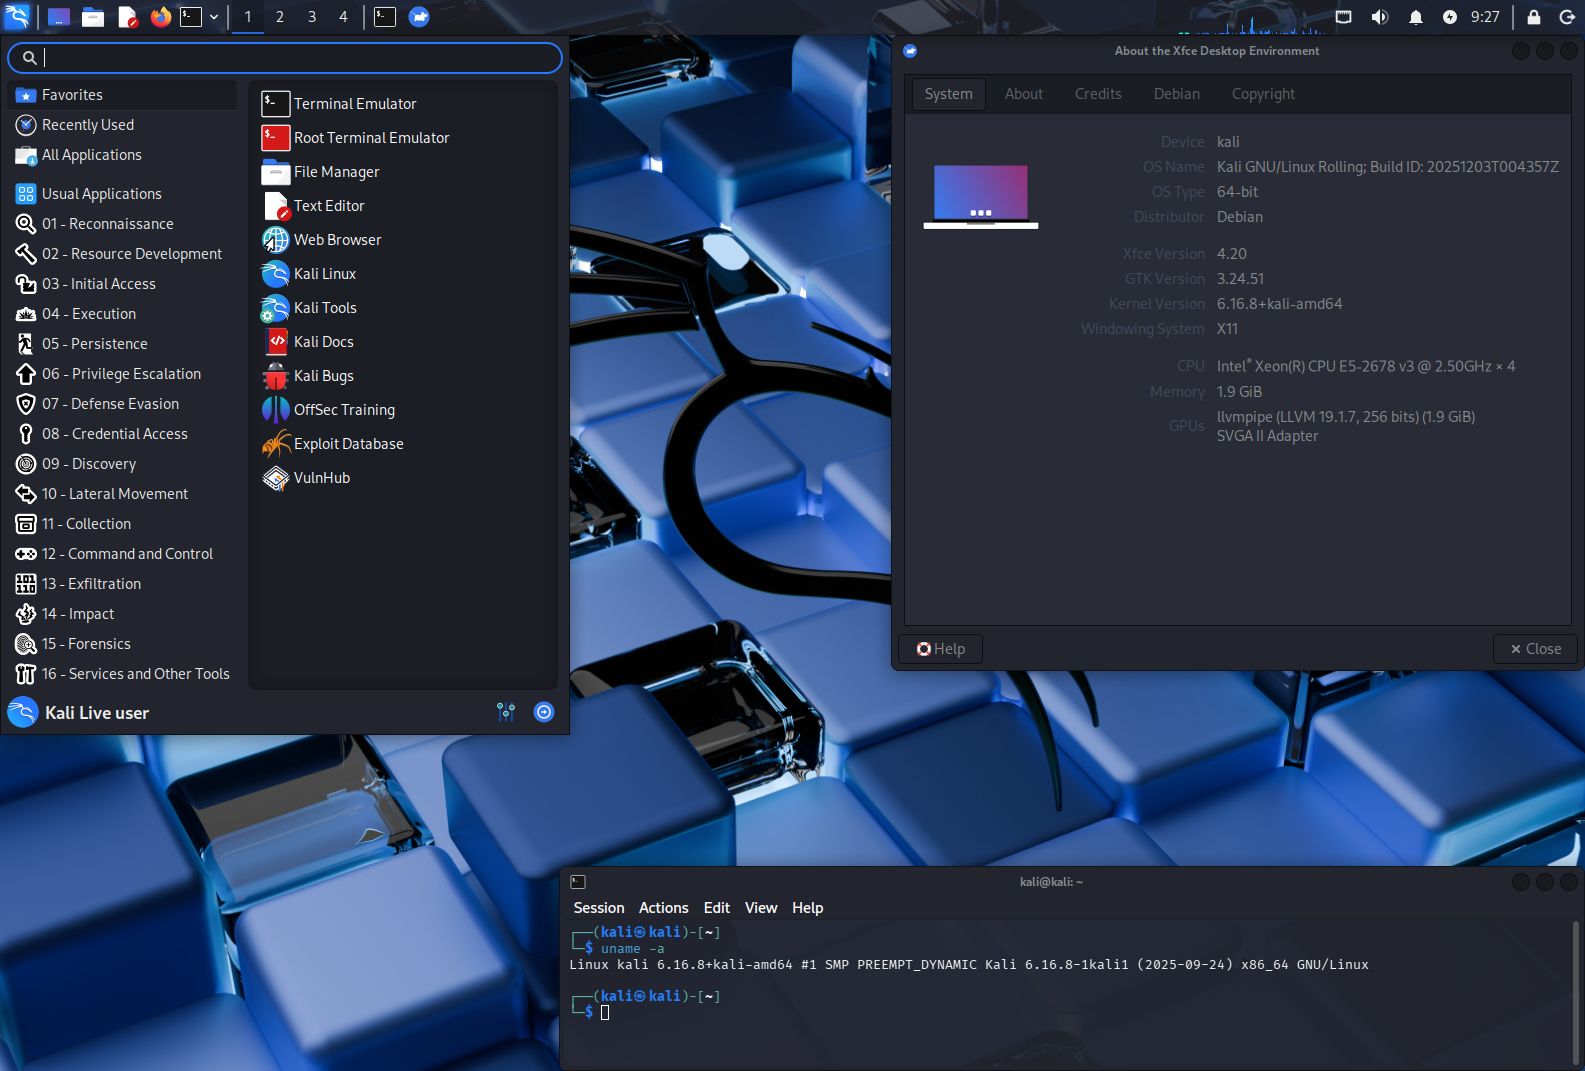Switch to workspace 2
1585x1071 pixels.
(280, 17)
